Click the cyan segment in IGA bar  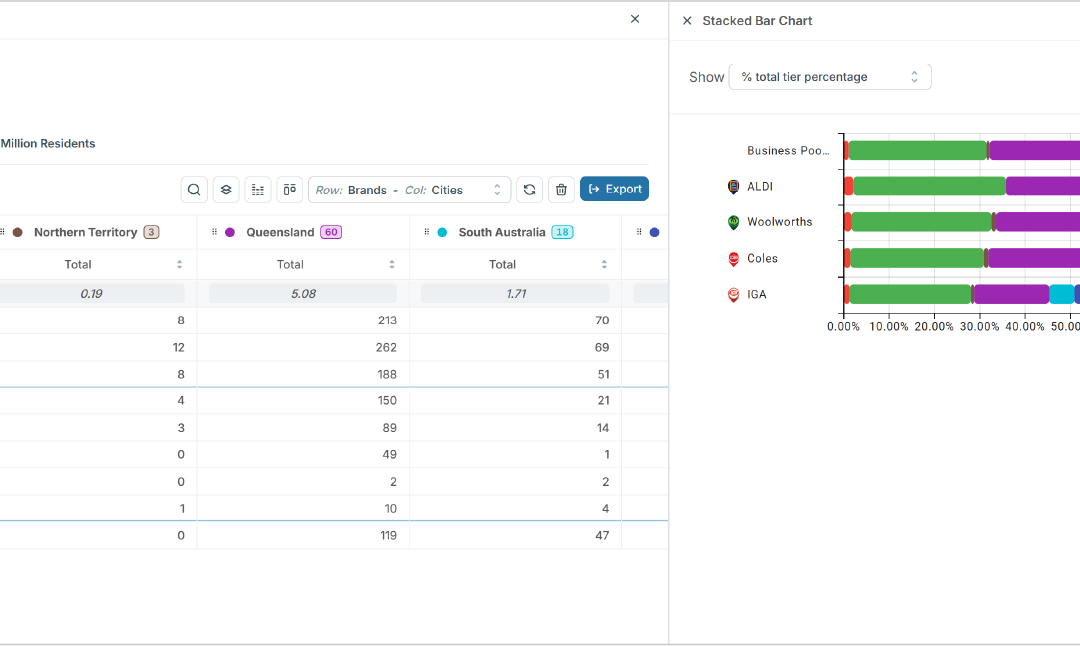tap(1061, 294)
